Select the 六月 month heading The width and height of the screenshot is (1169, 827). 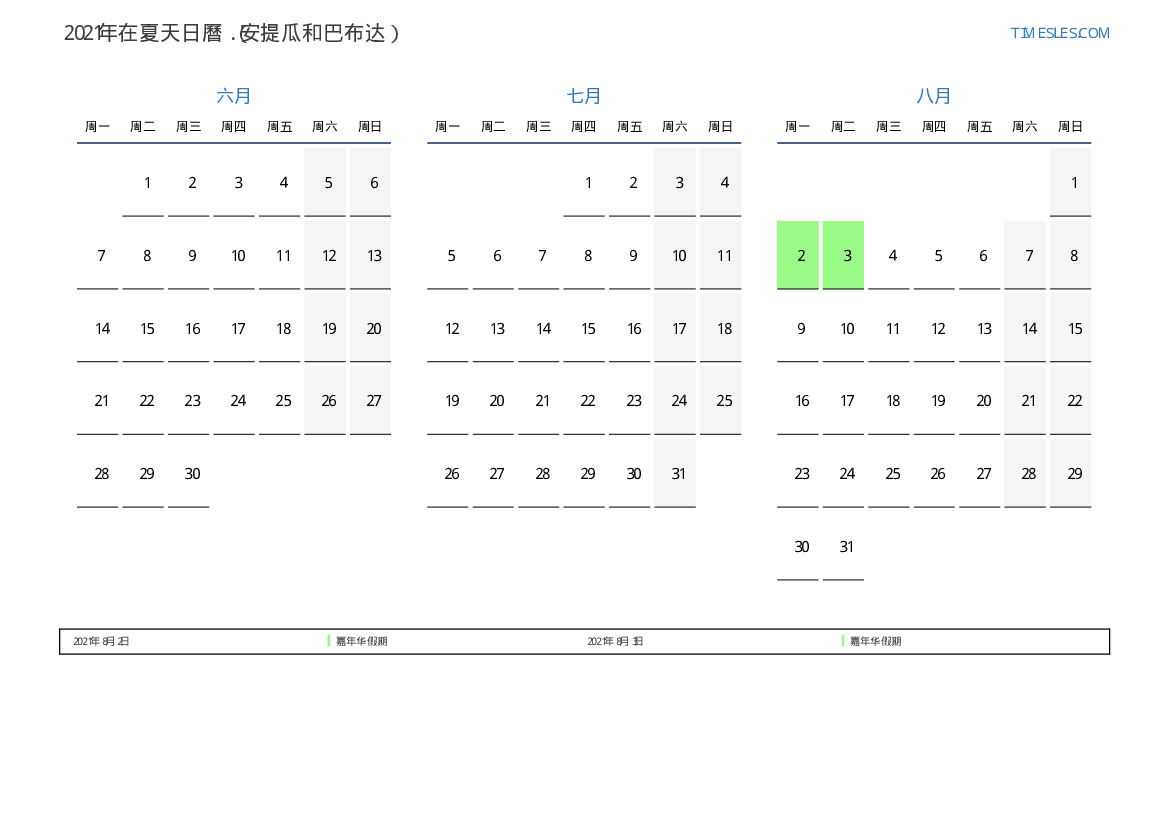tap(234, 96)
